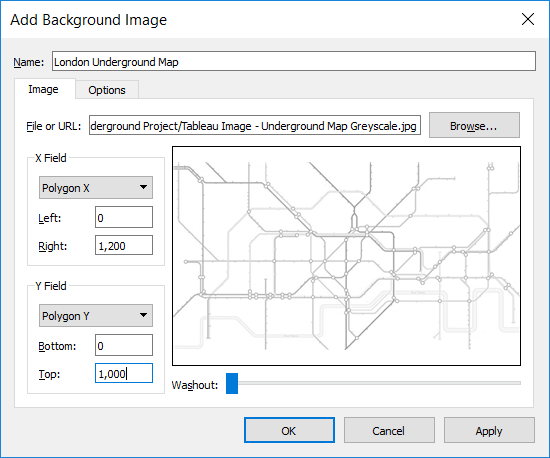Image resolution: width=550 pixels, height=458 pixels.
Task: Click the Y Field Top input
Action: pos(124,373)
